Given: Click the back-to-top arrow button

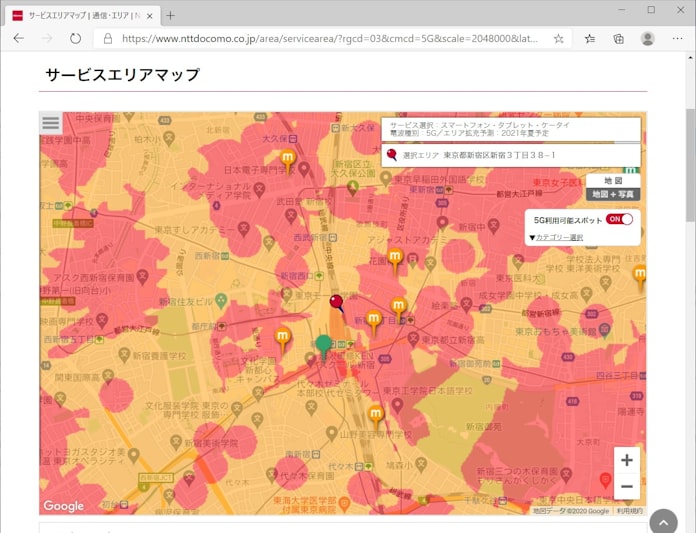Looking at the screenshot, I should coord(663,522).
